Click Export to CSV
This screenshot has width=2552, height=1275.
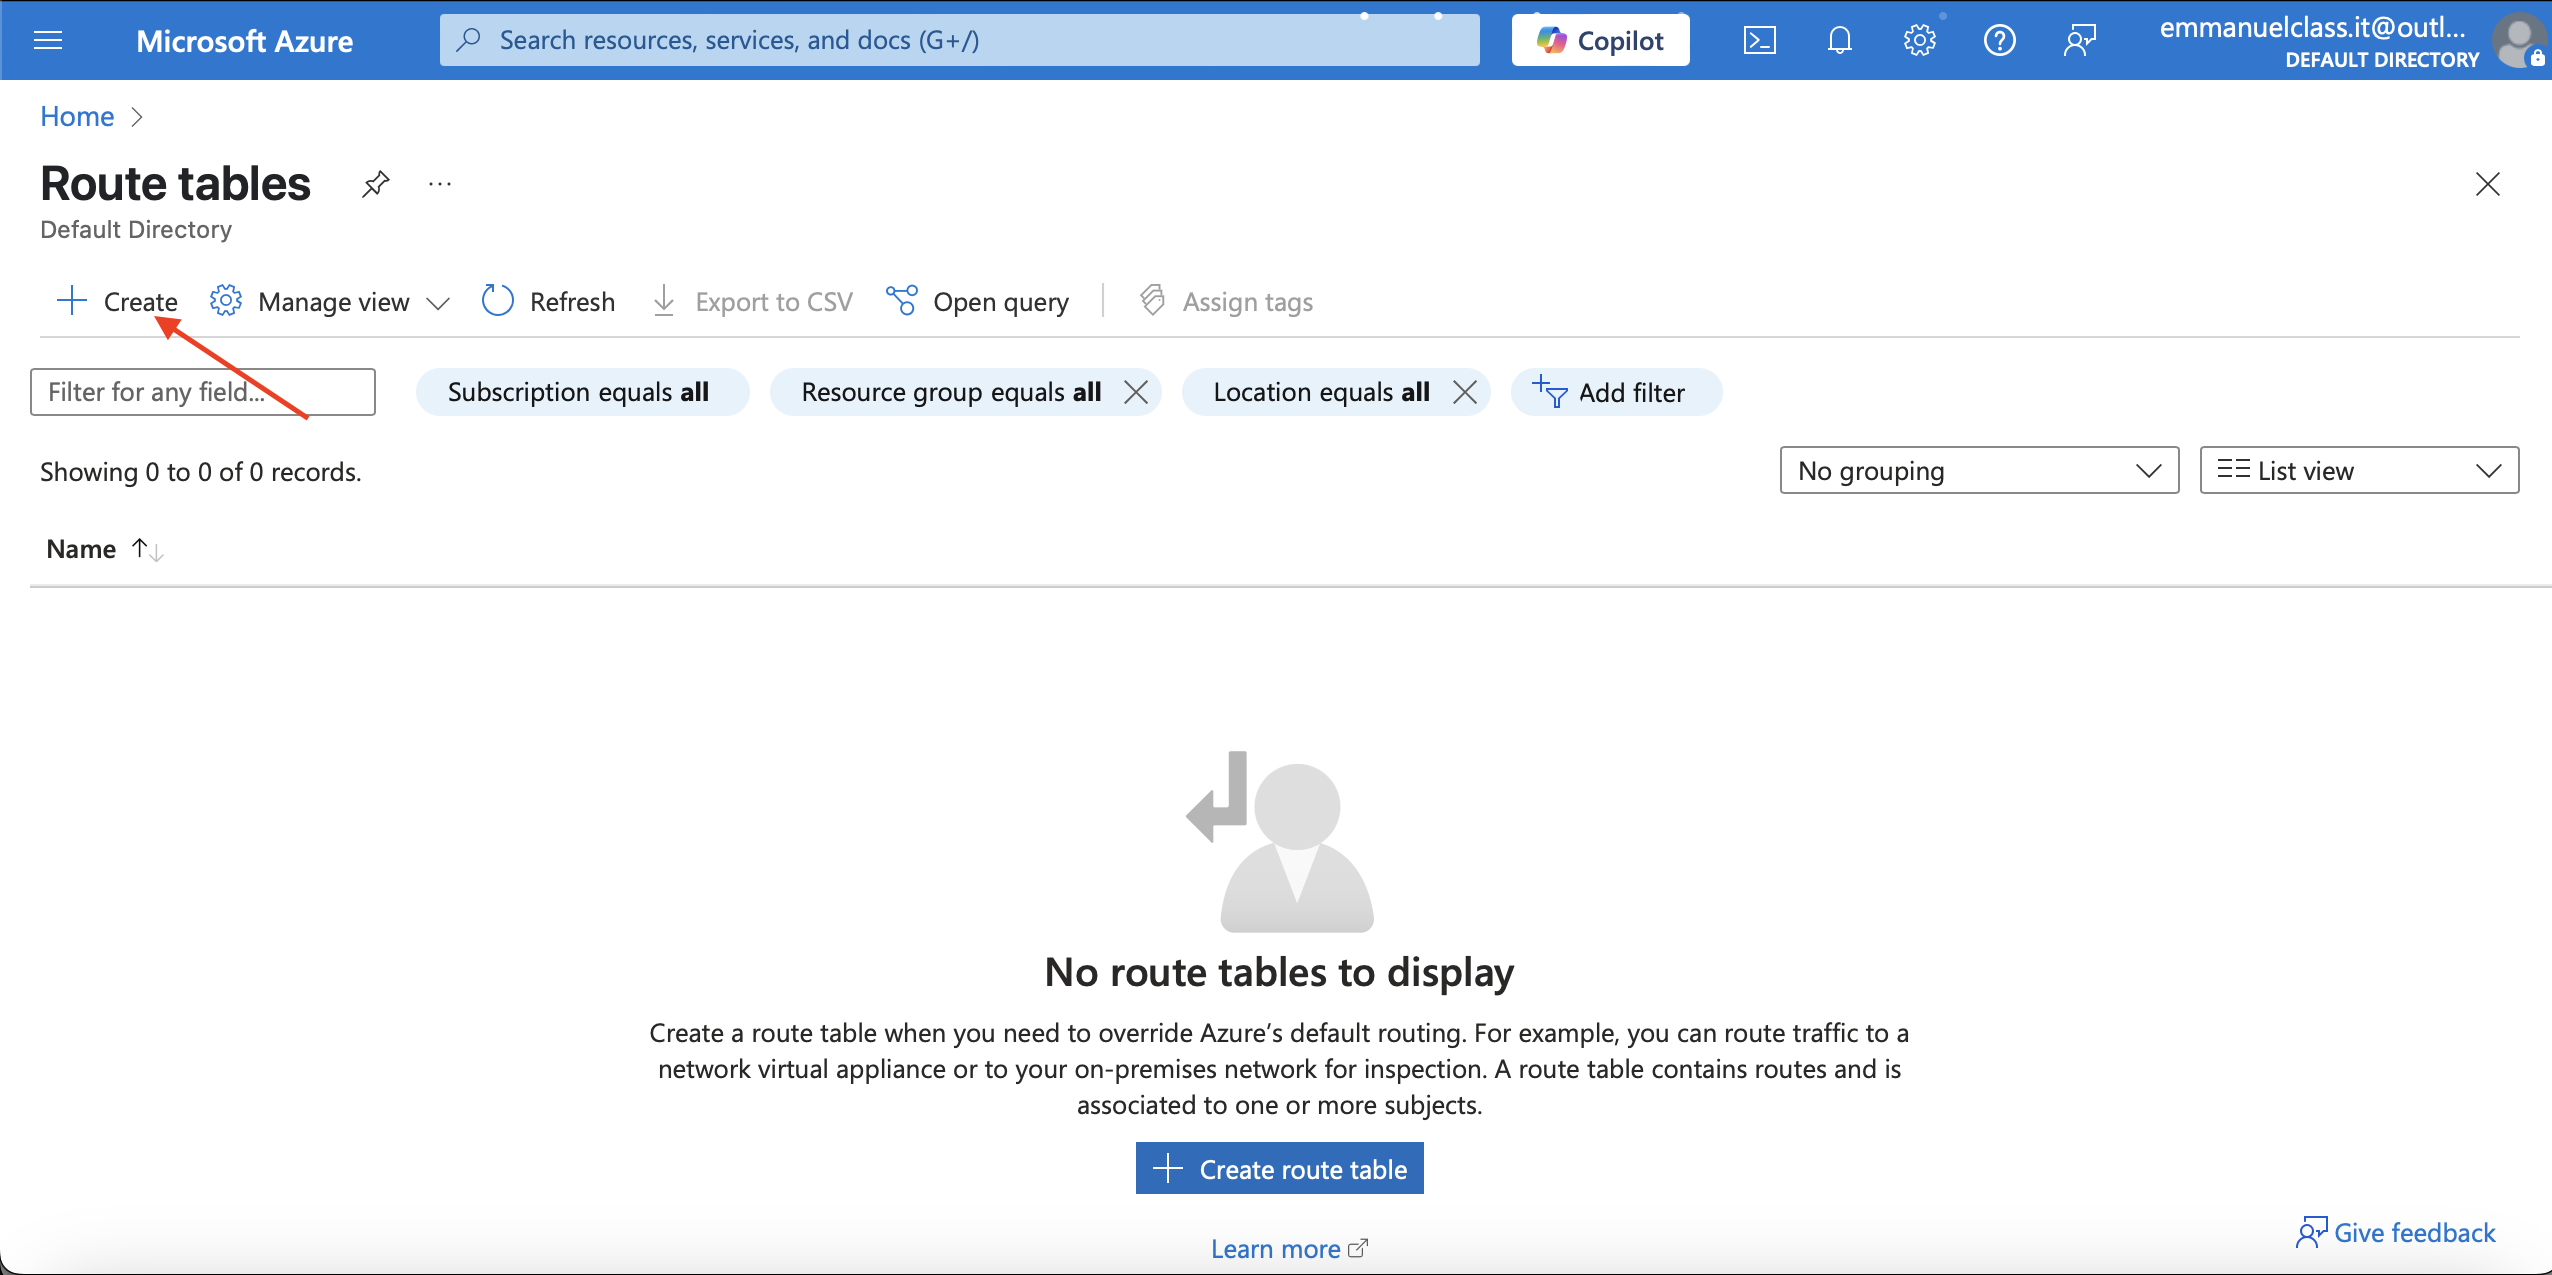point(752,301)
